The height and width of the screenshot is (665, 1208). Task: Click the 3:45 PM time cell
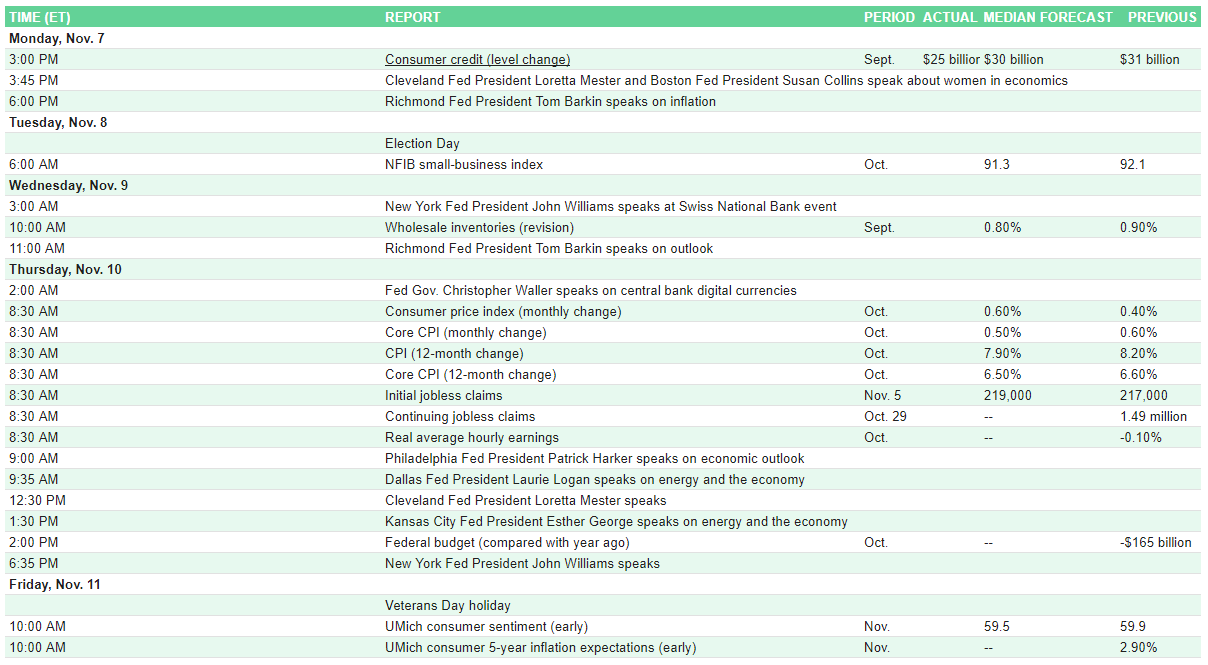coord(33,80)
